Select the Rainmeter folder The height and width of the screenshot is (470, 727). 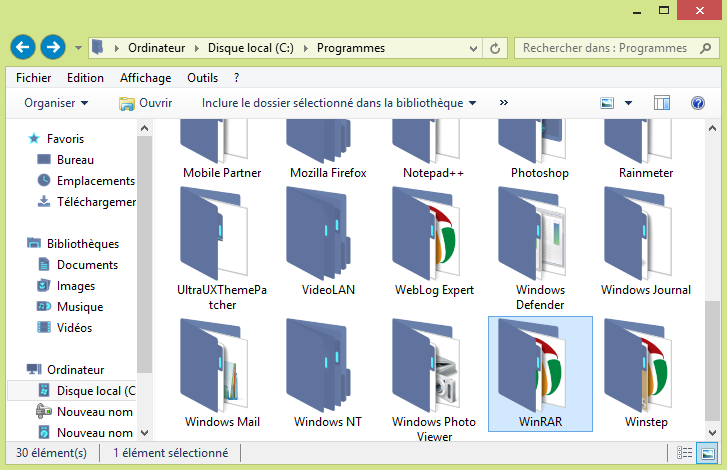(x=646, y=150)
